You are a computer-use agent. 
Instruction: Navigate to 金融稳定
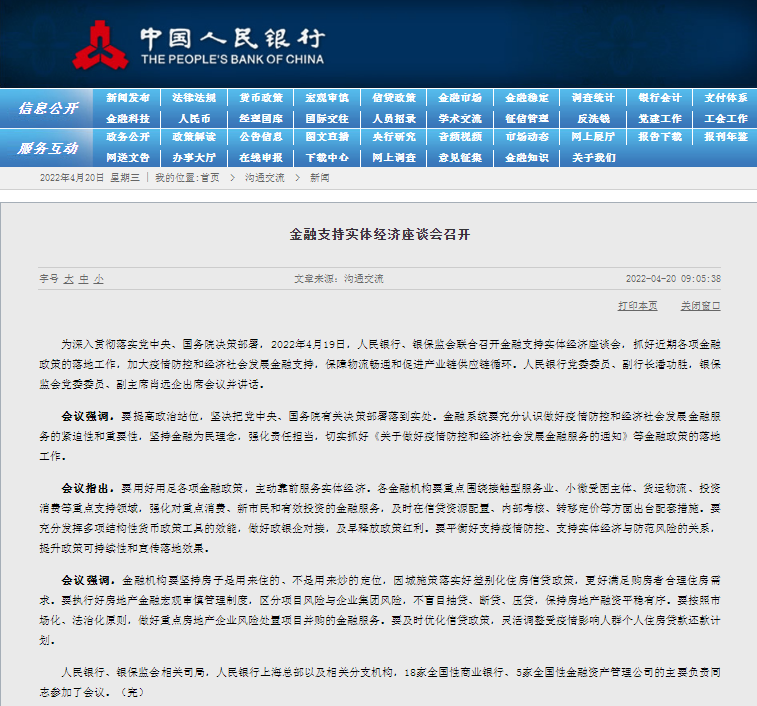coord(527,98)
